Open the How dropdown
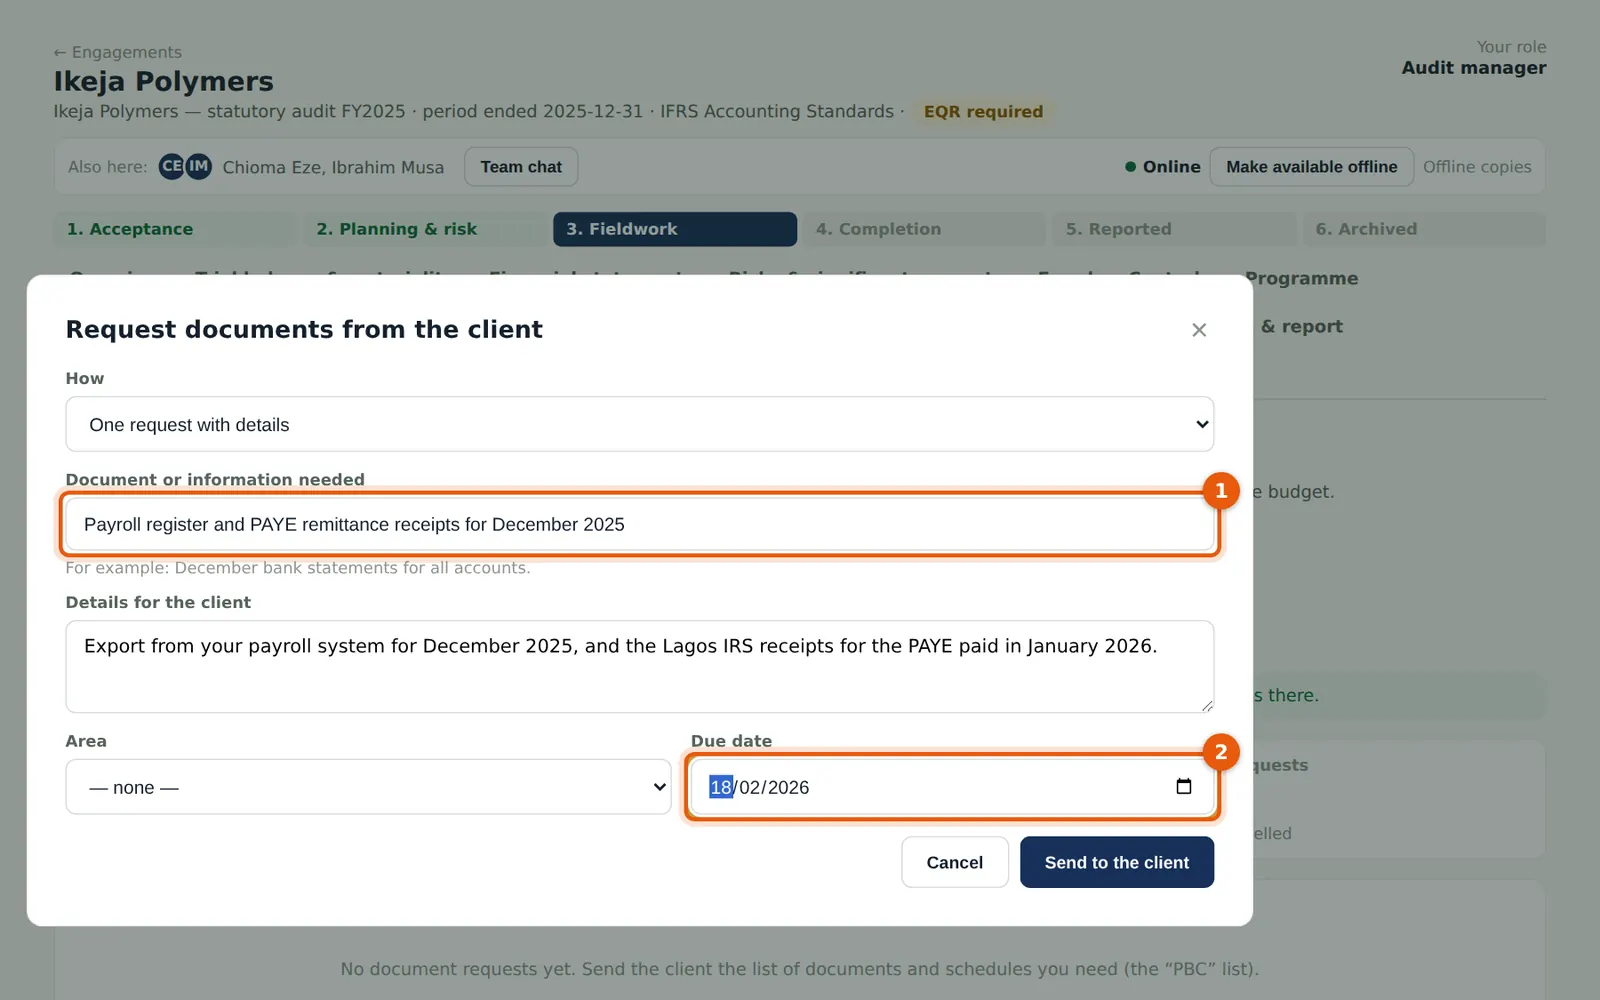Screen dimensions: 1600x1000 tap(640, 424)
